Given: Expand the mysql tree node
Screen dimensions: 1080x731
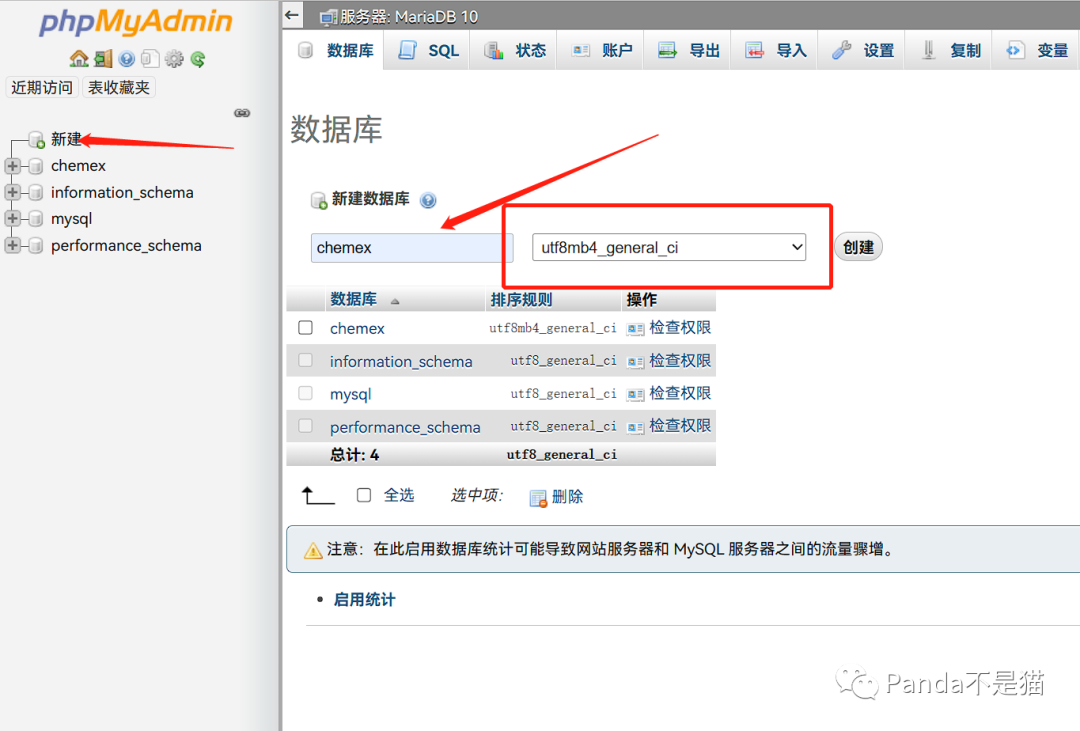Looking at the screenshot, I should pyautogui.click(x=12, y=219).
